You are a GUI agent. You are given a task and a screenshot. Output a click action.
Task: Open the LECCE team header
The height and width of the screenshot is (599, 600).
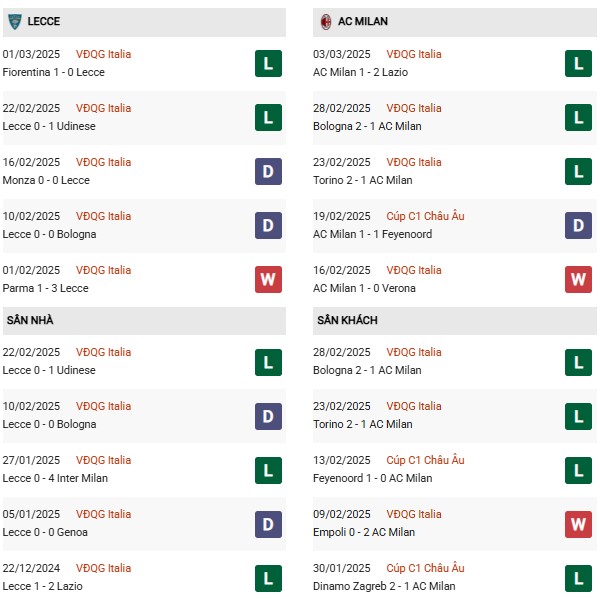(x=144, y=22)
